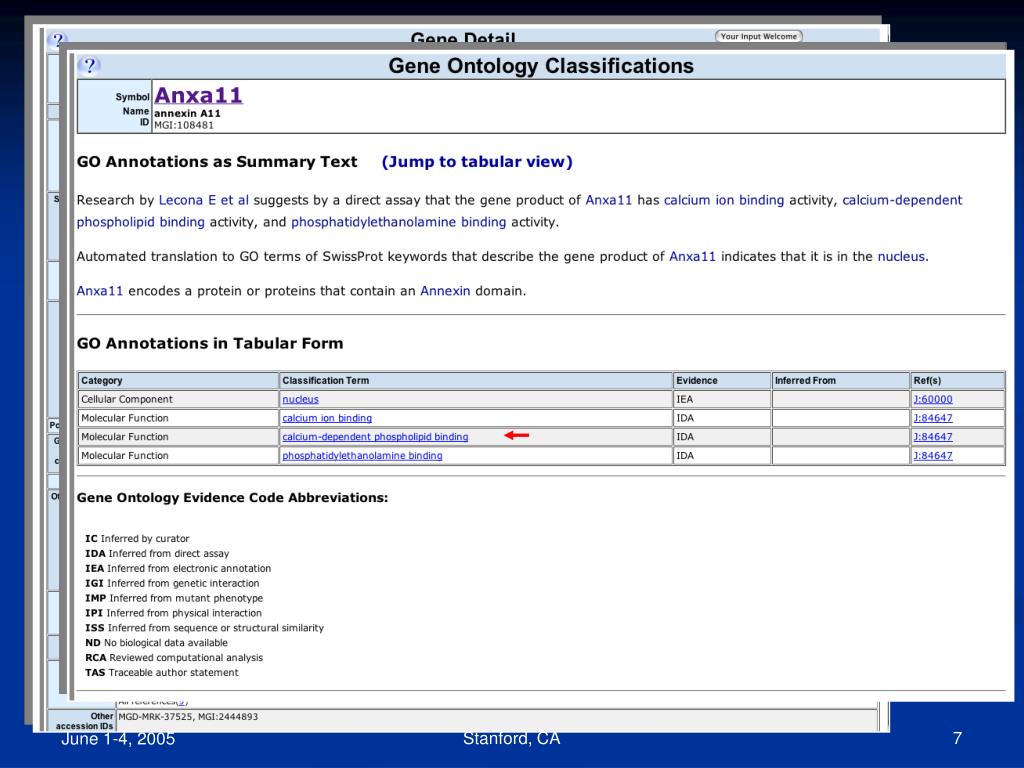Click the help question mark icon in Gene Ontology window
The image size is (1024, 768).
tap(89, 65)
